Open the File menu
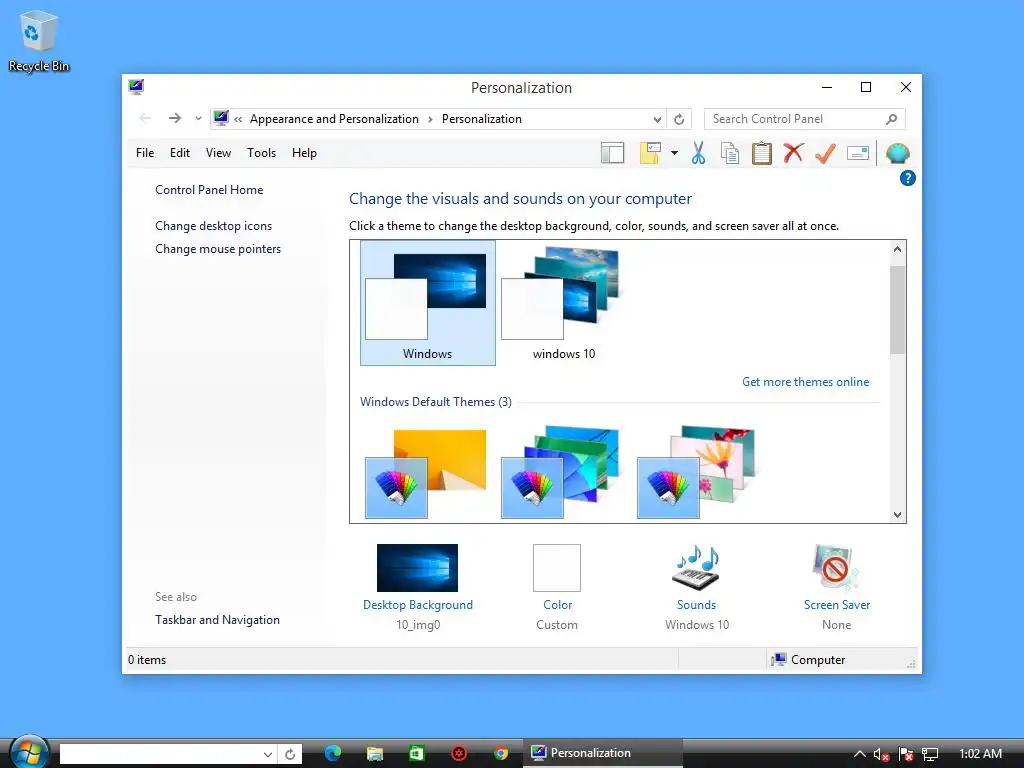The image size is (1024, 768). coord(145,153)
